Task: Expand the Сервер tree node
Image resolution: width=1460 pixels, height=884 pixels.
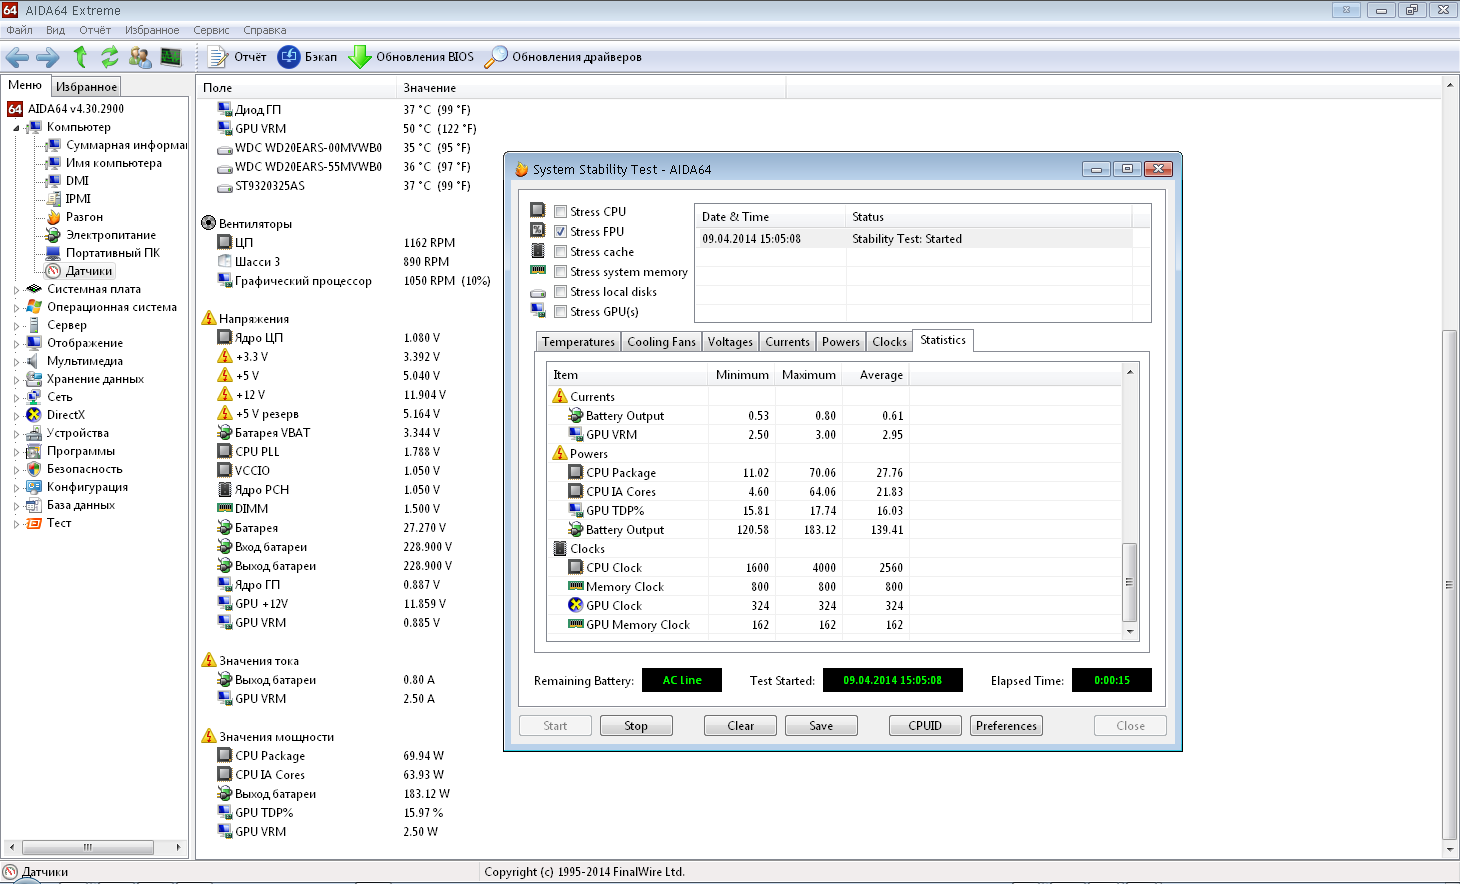Action: pyautogui.click(x=16, y=326)
